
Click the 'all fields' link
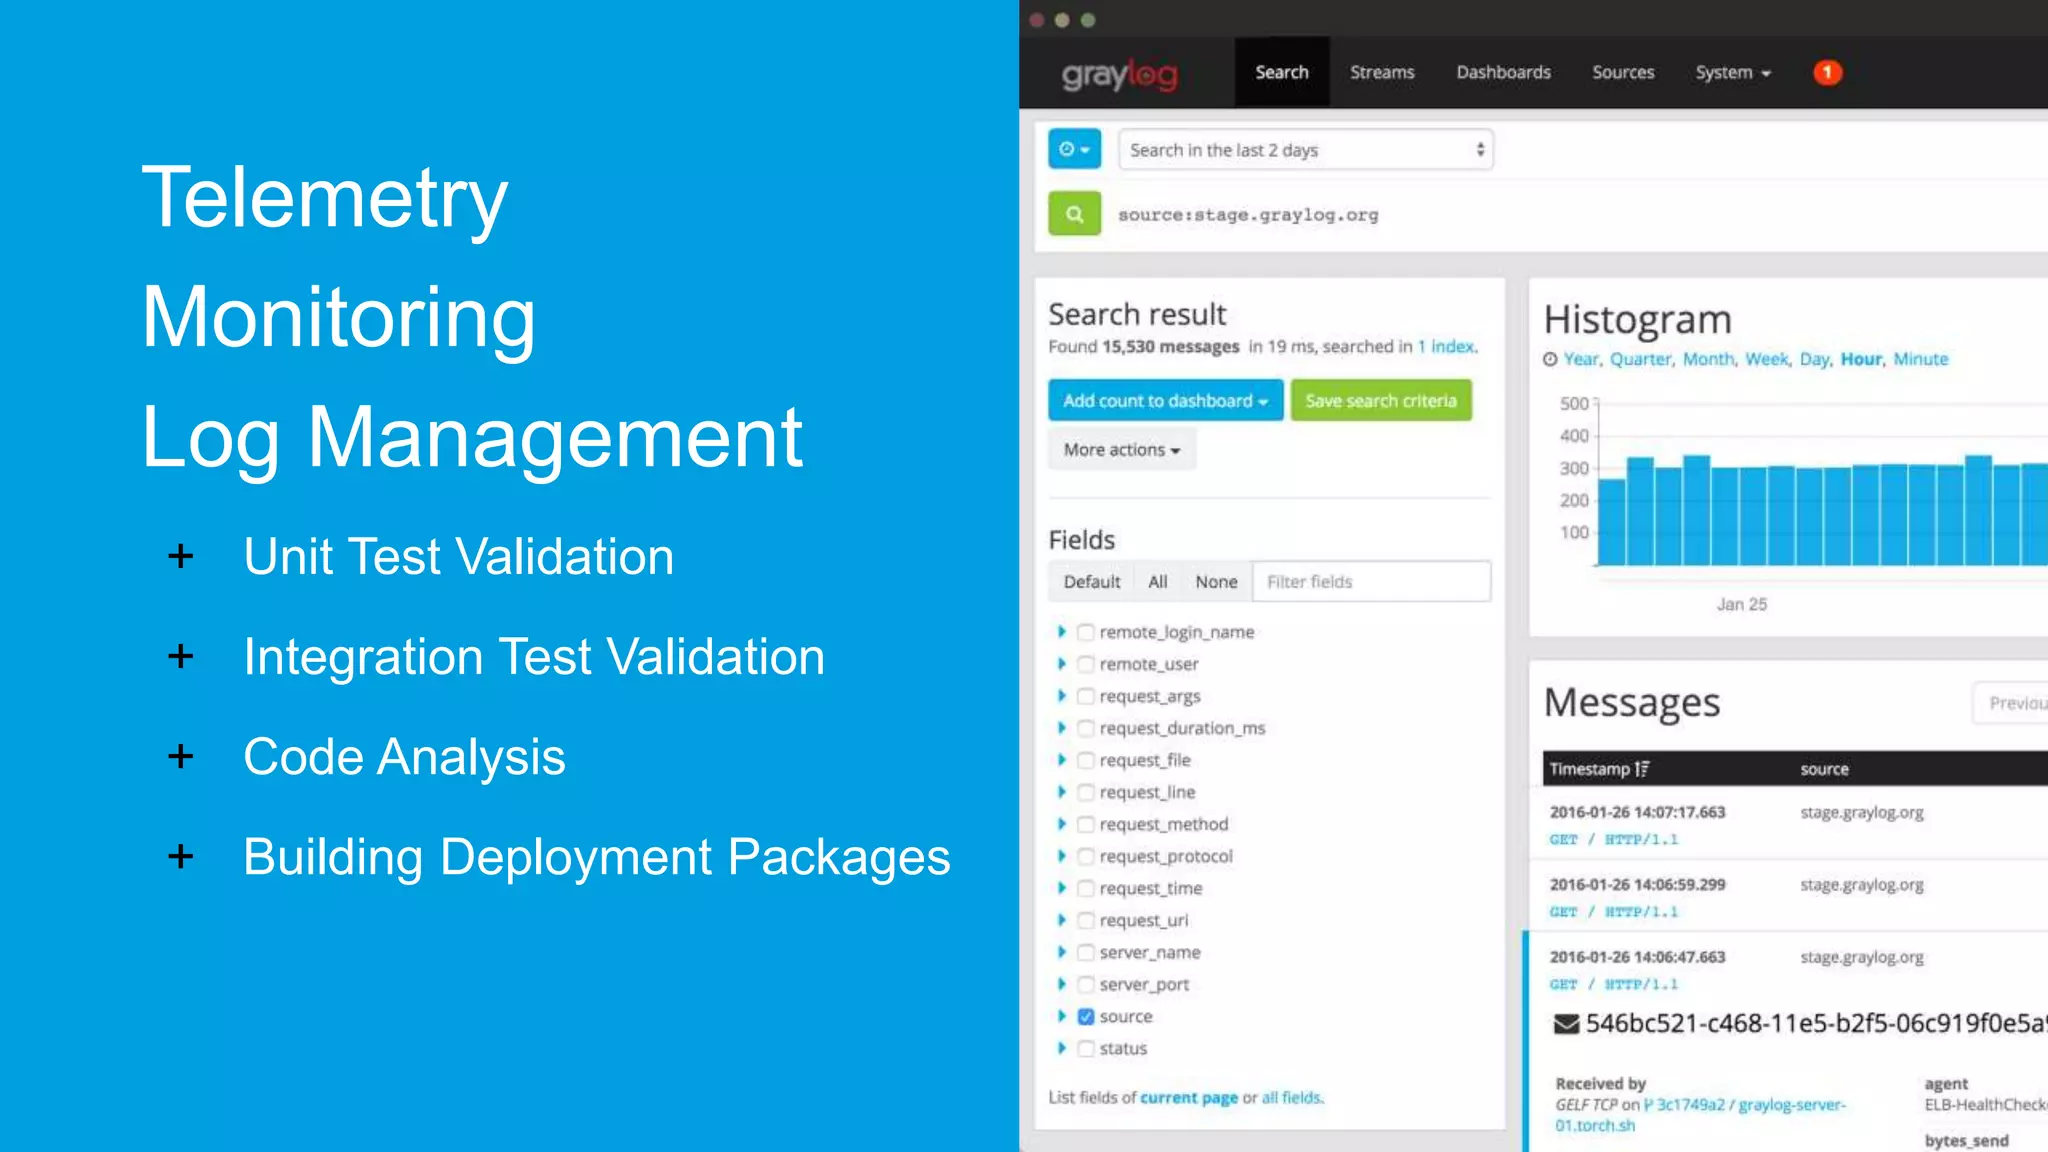tap(1291, 1097)
